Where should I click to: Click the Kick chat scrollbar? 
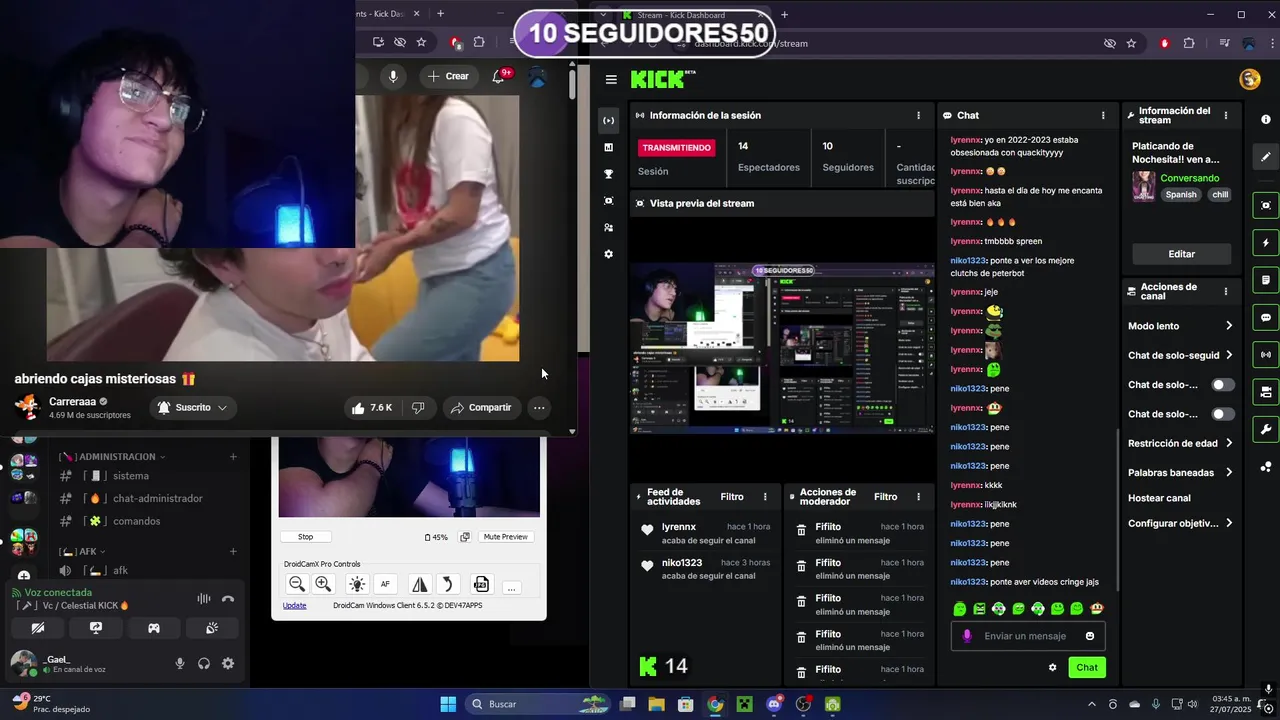1117,509
